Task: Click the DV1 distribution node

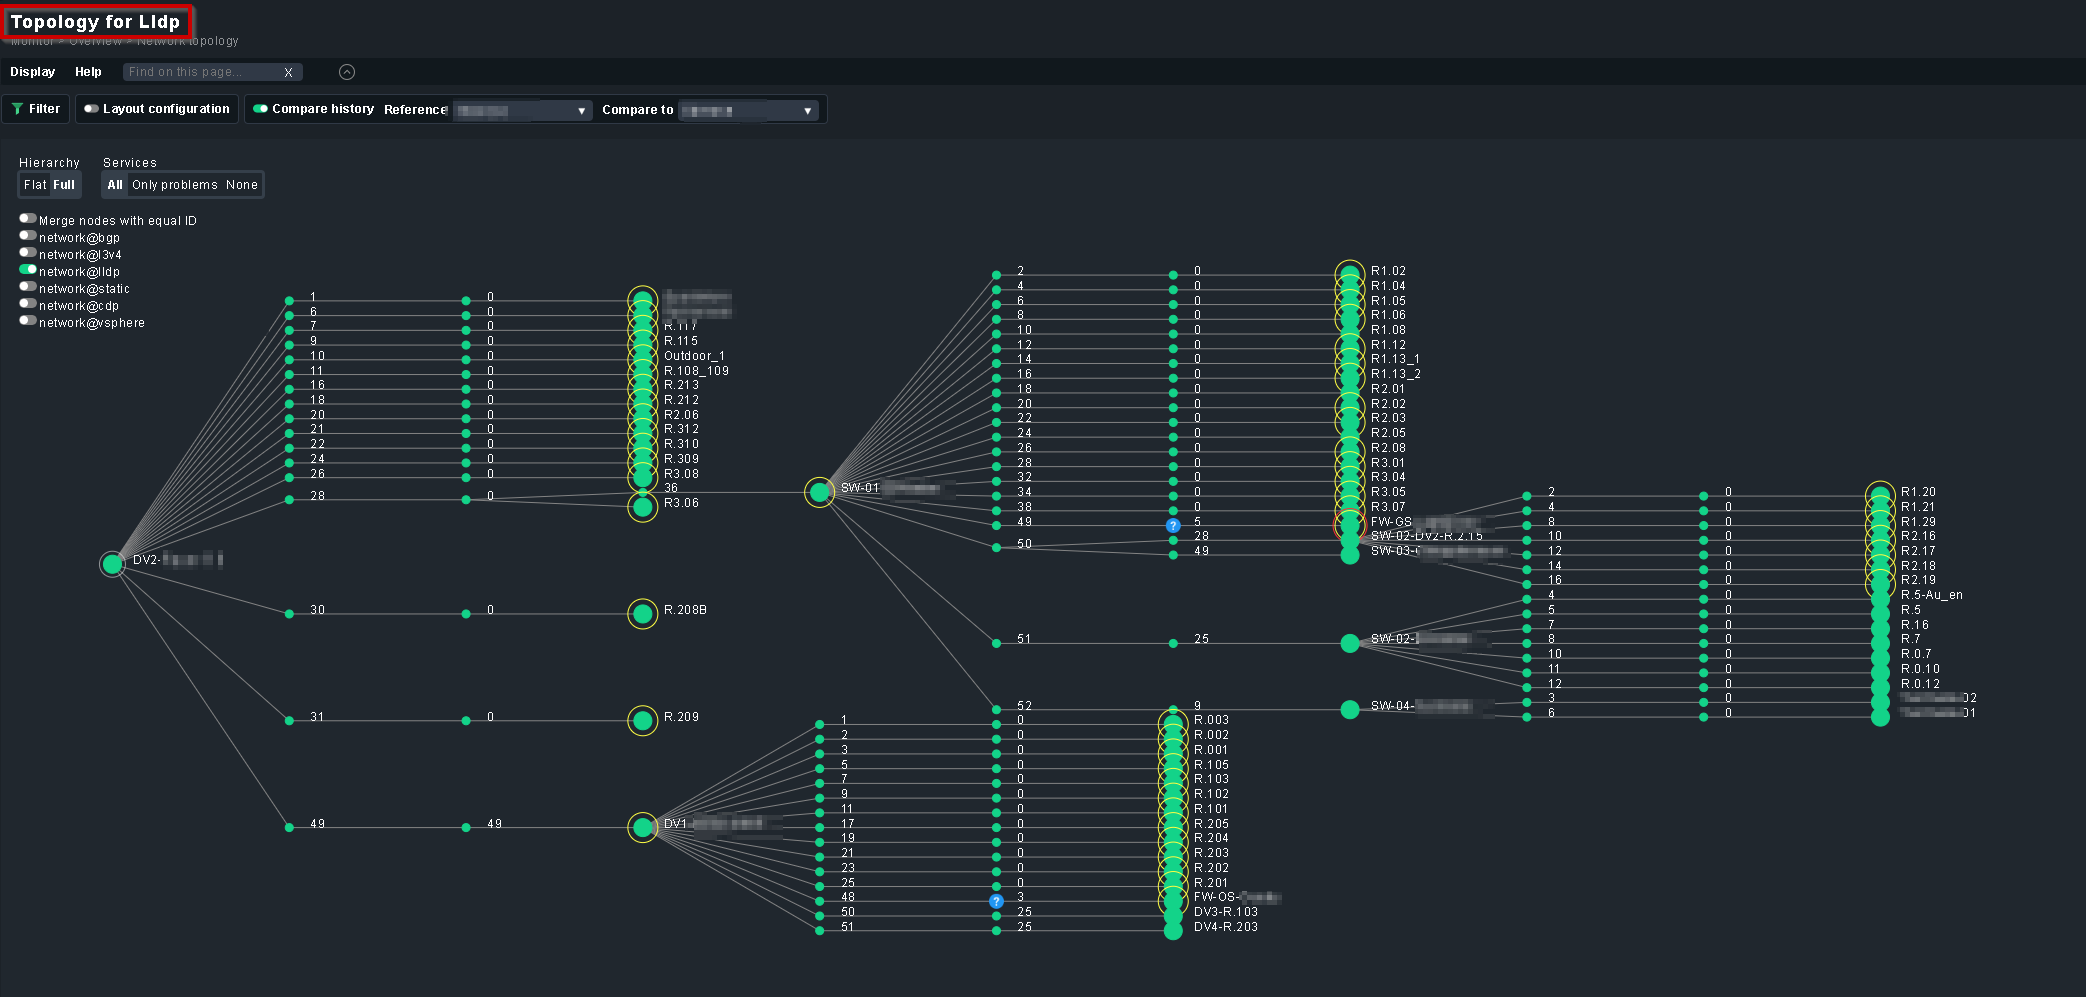Action: (x=643, y=827)
